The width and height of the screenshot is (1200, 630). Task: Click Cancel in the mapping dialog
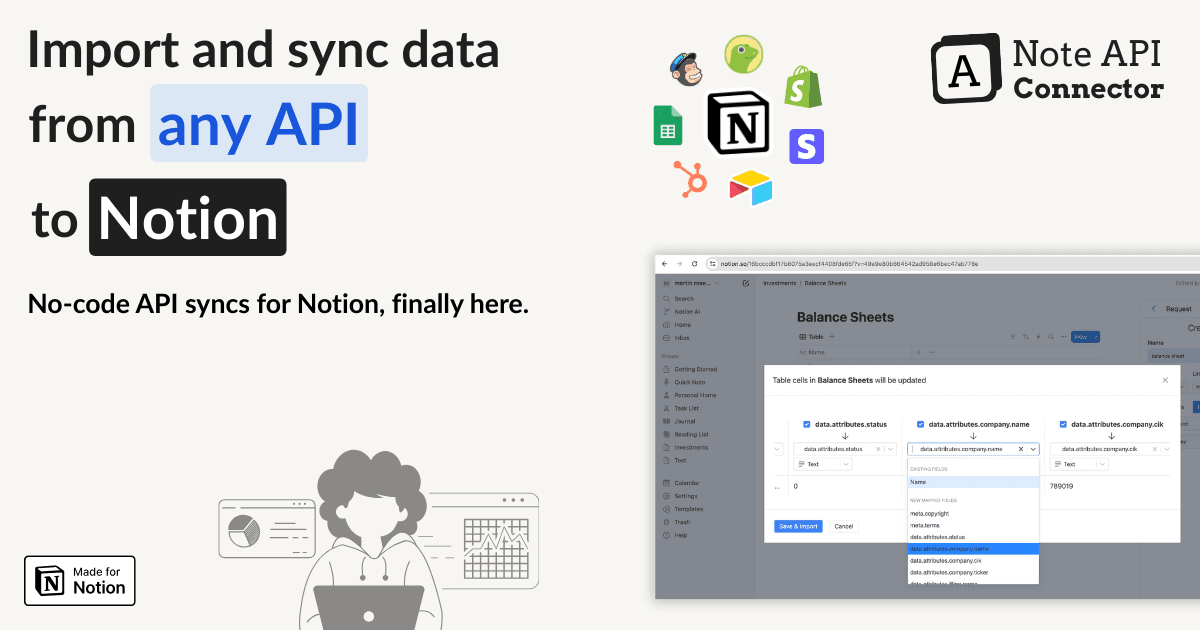(843, 526)
